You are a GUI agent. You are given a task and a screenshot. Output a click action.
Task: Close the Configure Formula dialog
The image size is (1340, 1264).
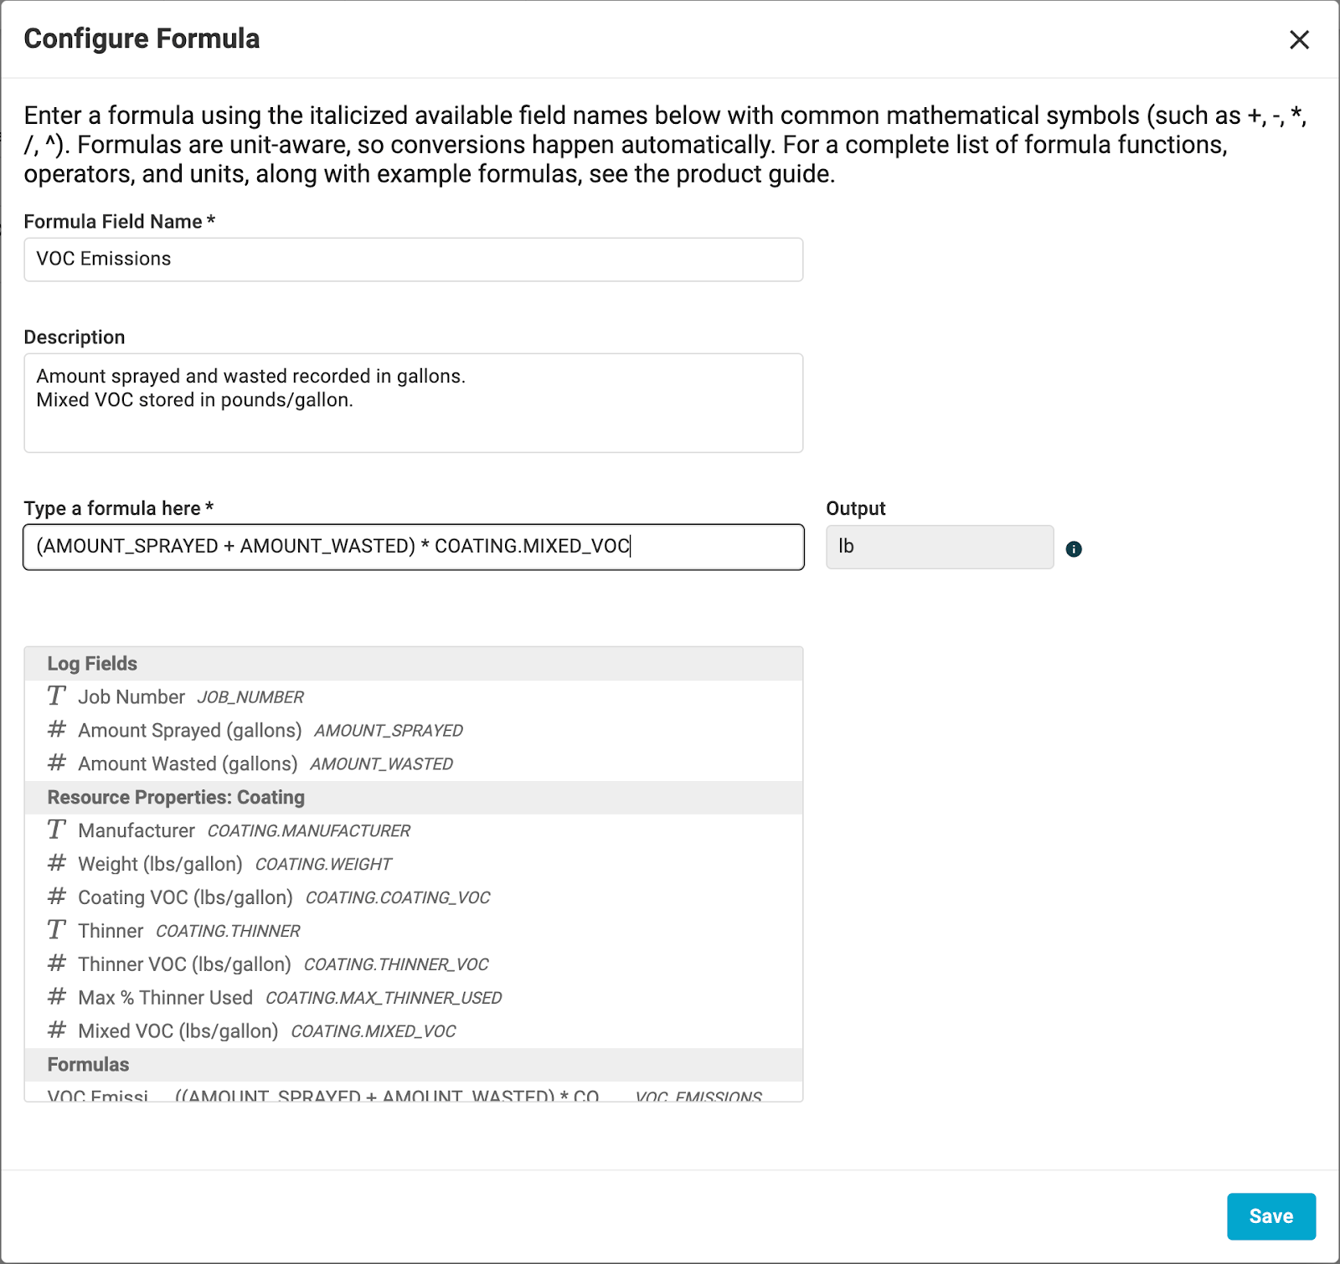coord(1299,40)
